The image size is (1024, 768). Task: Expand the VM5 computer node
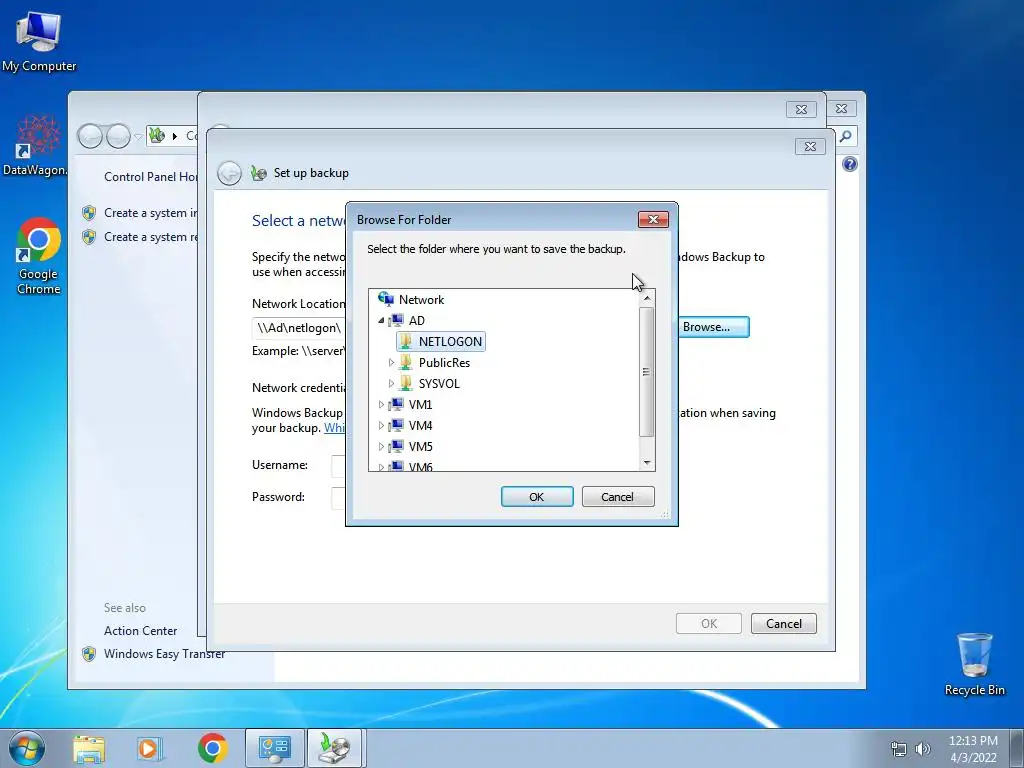(x=381, y=446)
